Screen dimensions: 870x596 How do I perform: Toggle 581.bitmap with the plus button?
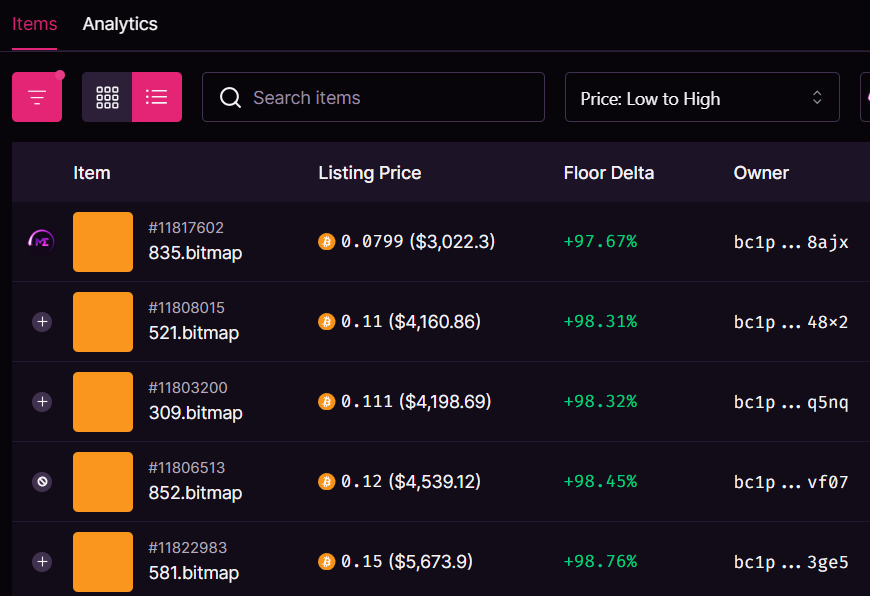click(41, 561)
